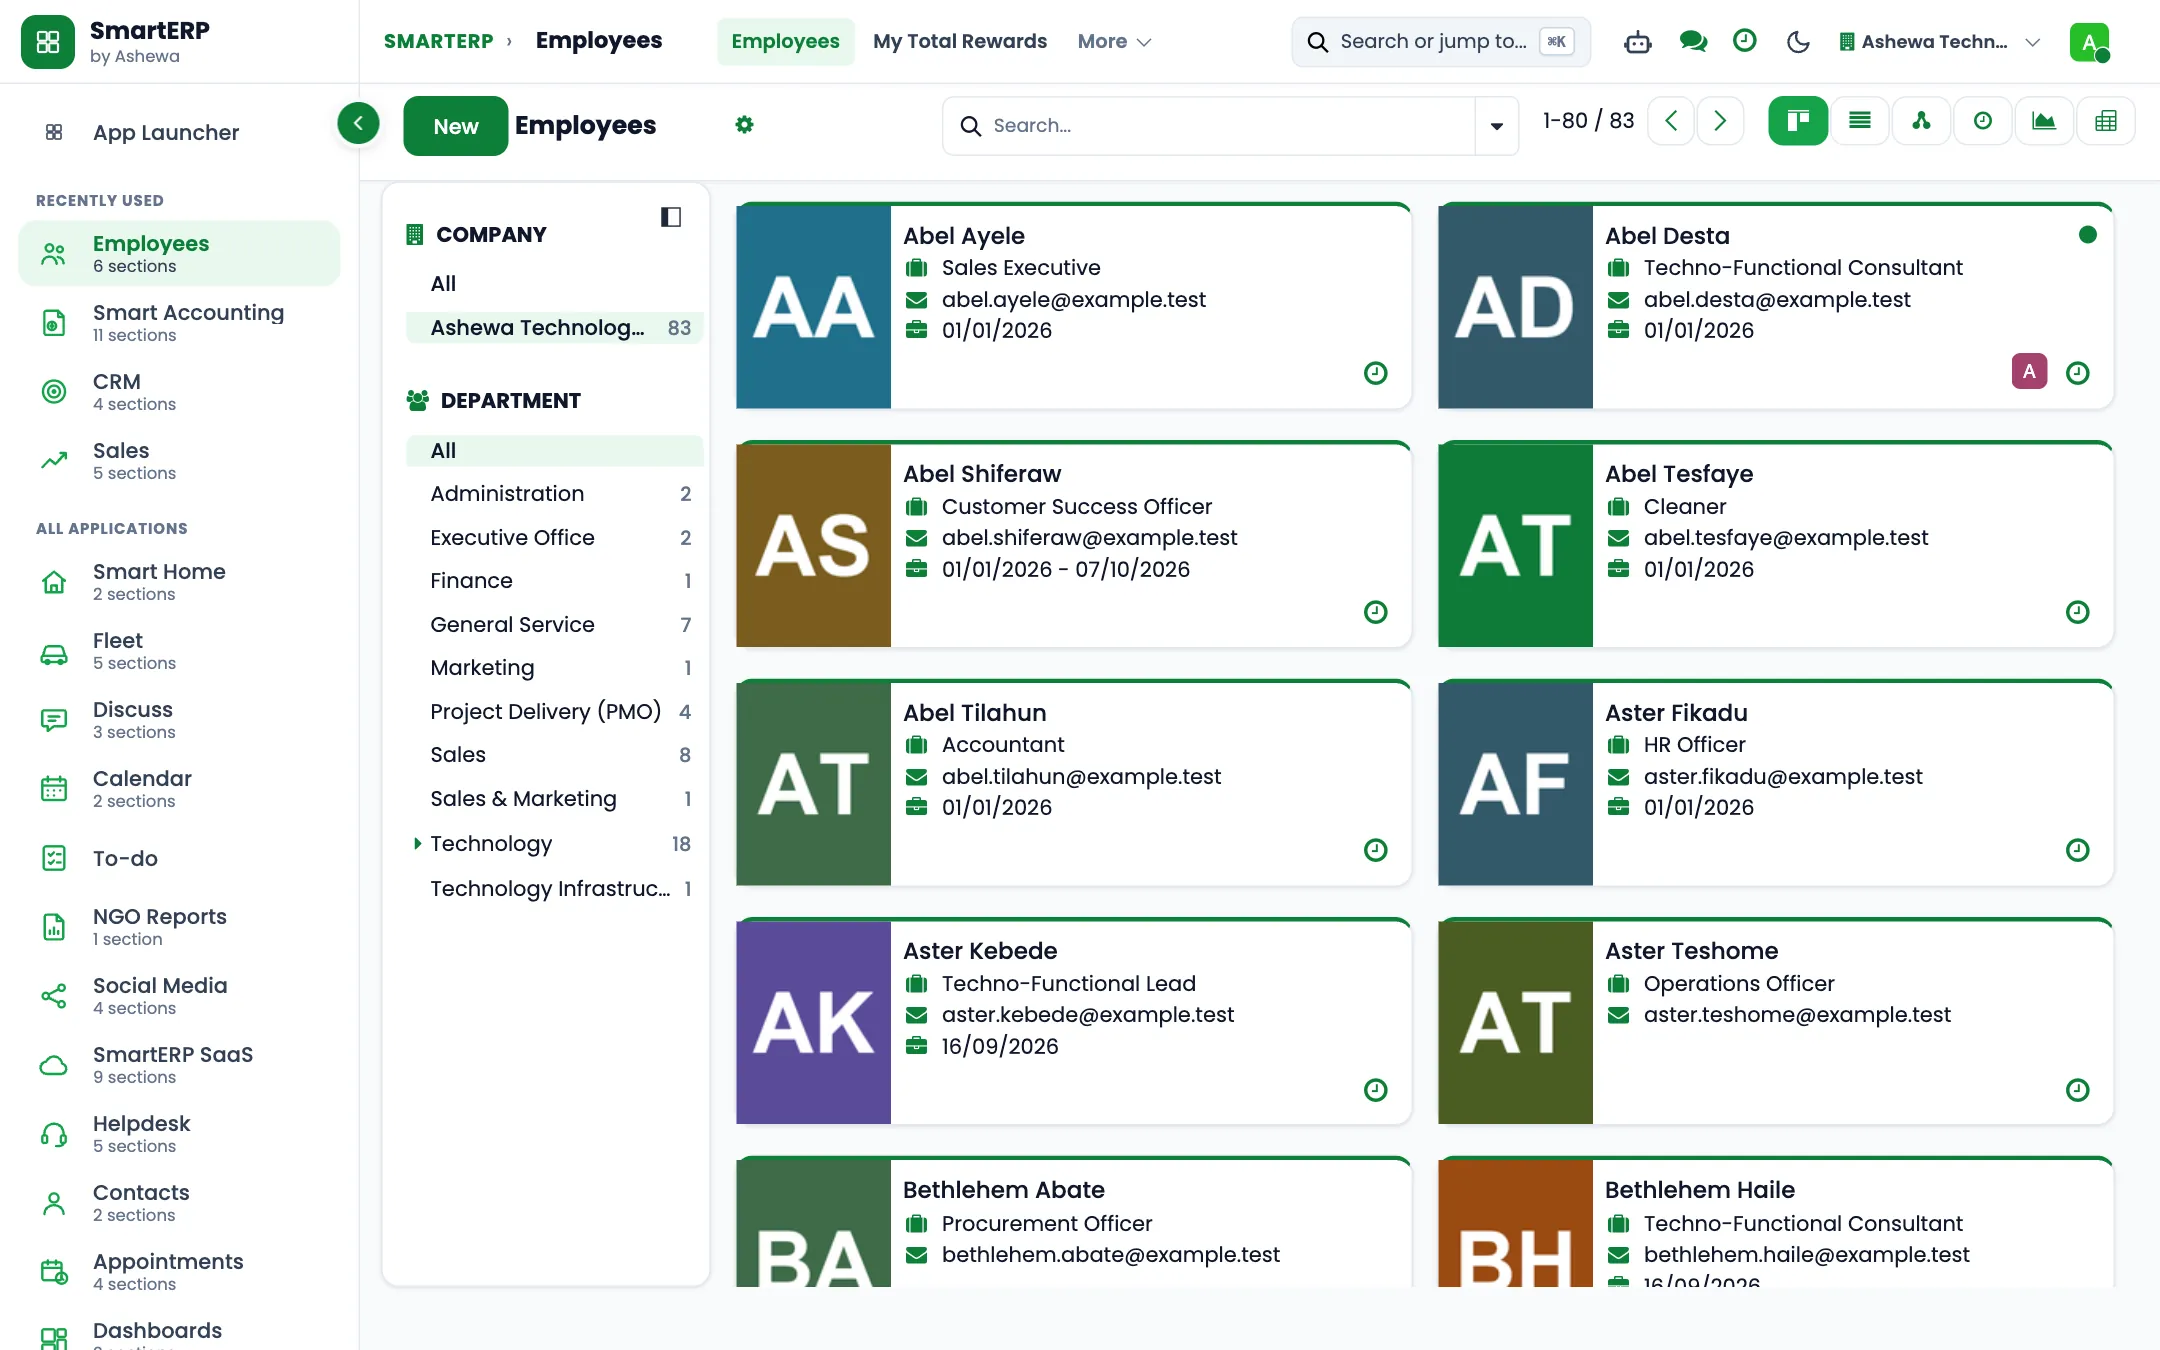Collapse the sidebar with arrow button
This screenshot has height=1350, width=2160.
click(358, 123)
